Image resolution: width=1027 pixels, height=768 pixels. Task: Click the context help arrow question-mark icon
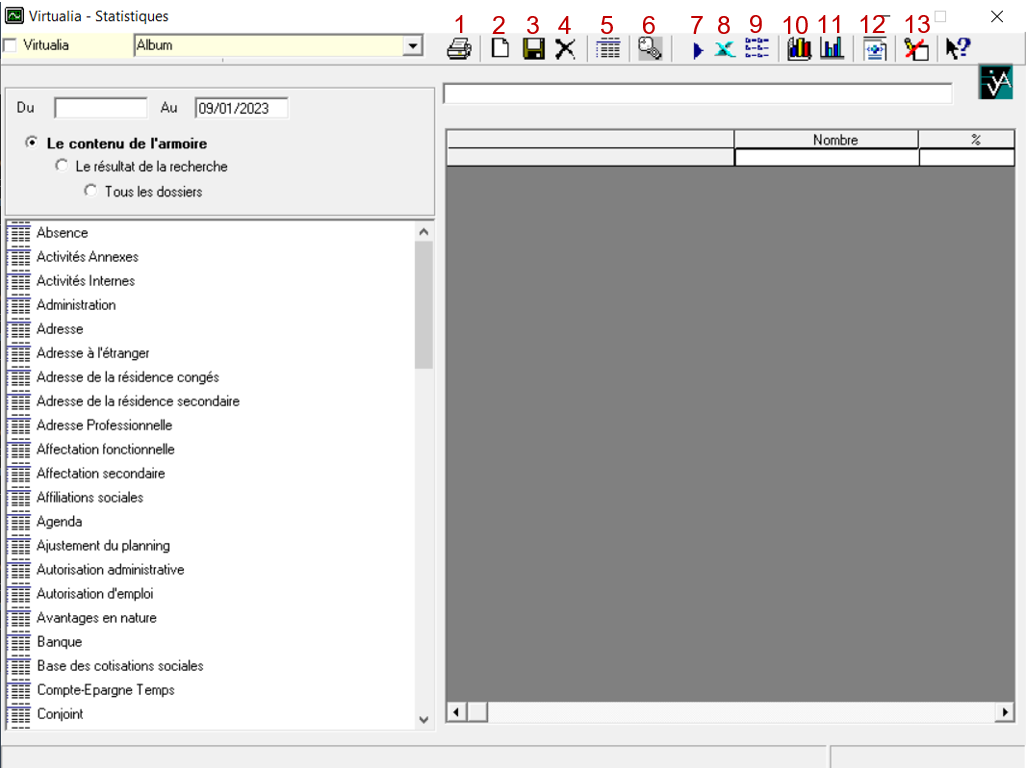[958, 49]
